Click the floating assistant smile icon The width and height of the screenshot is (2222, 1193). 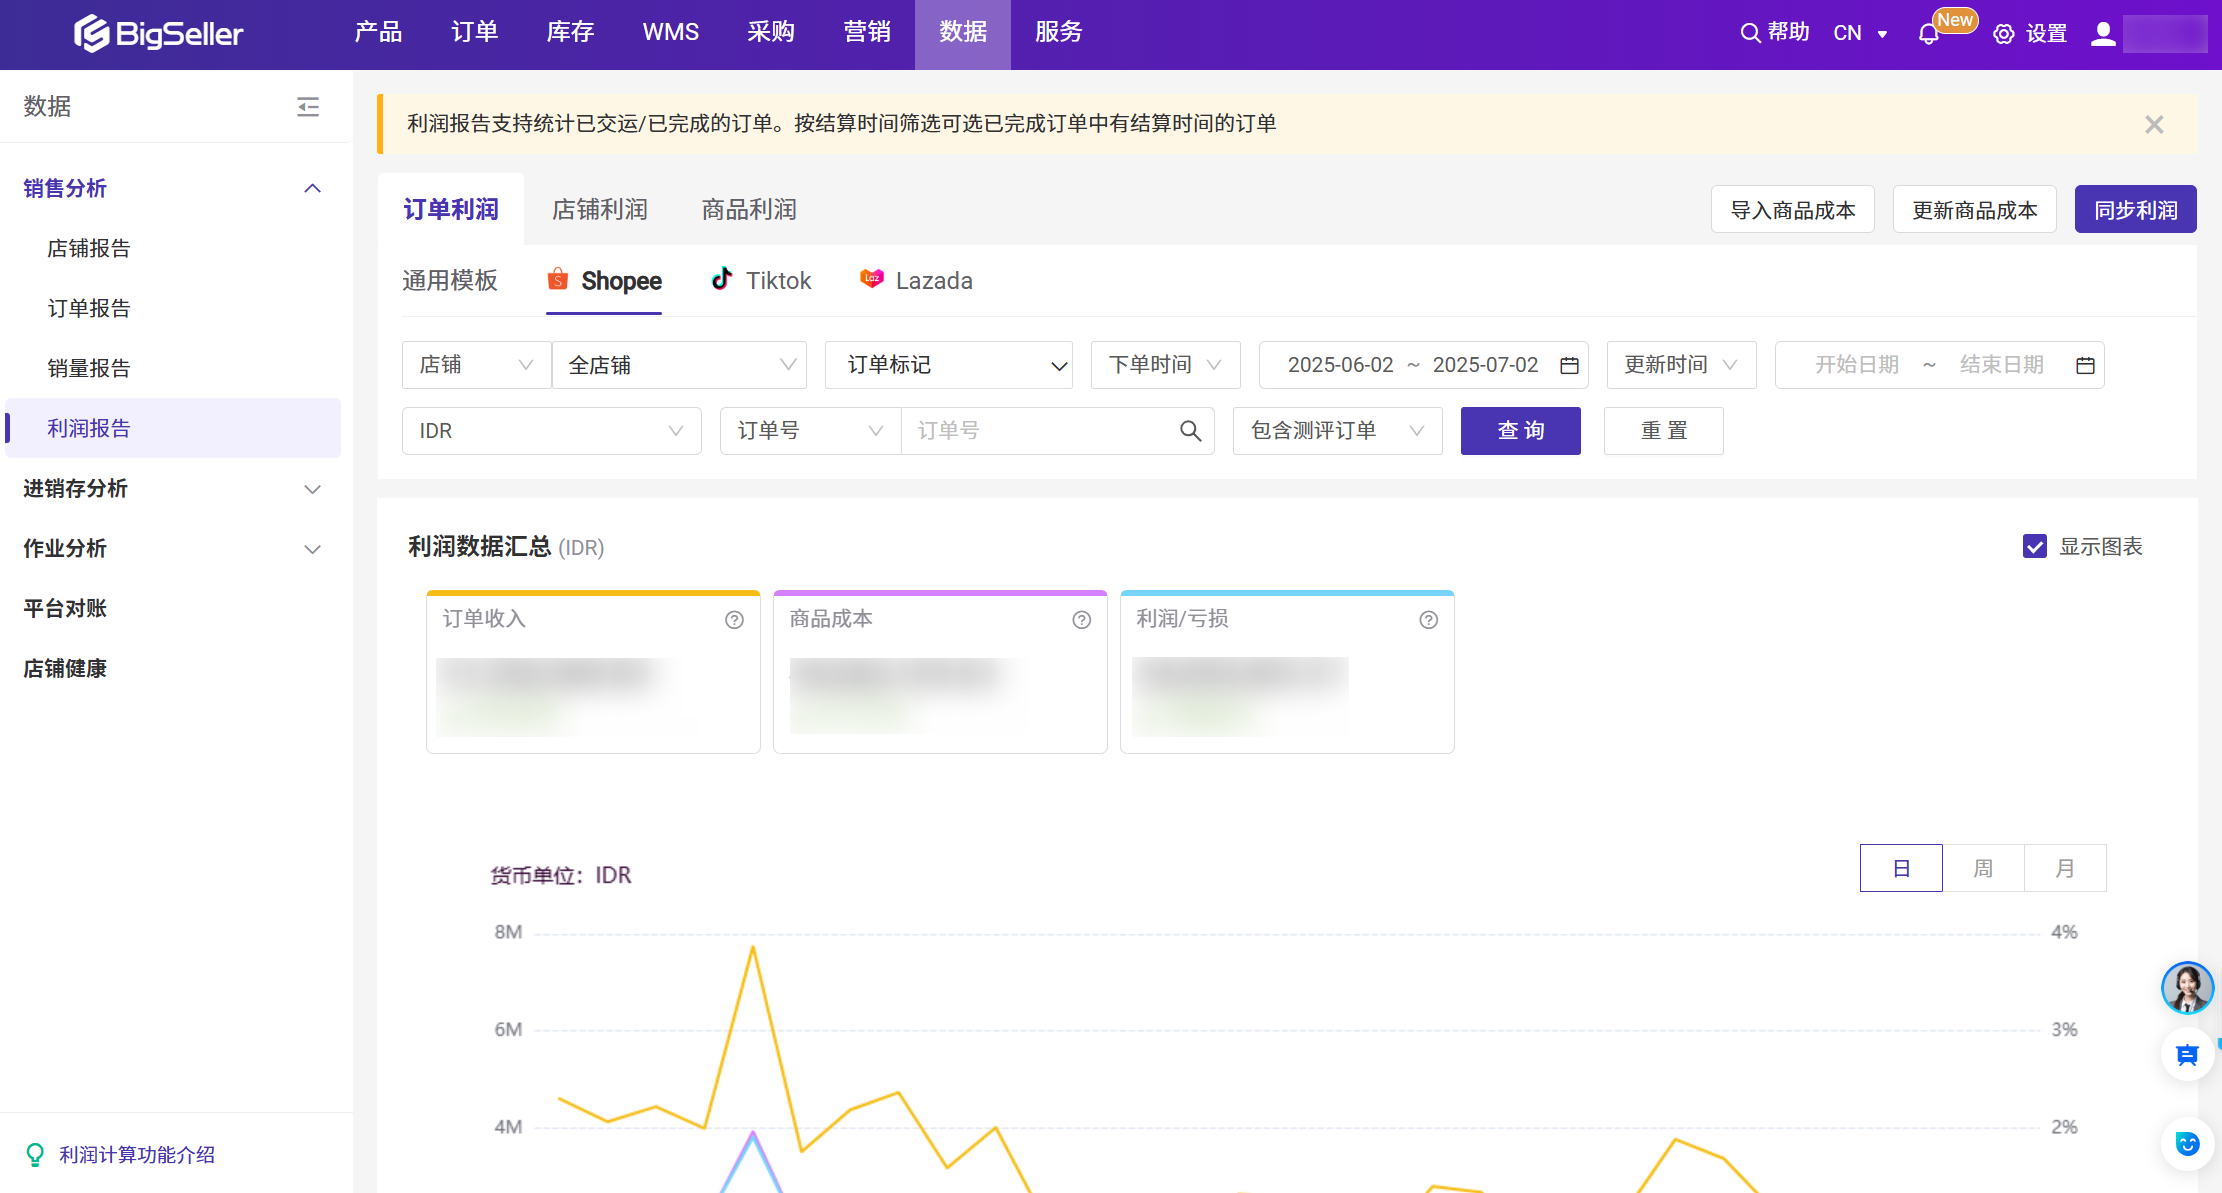(x=2187, y=1144)
